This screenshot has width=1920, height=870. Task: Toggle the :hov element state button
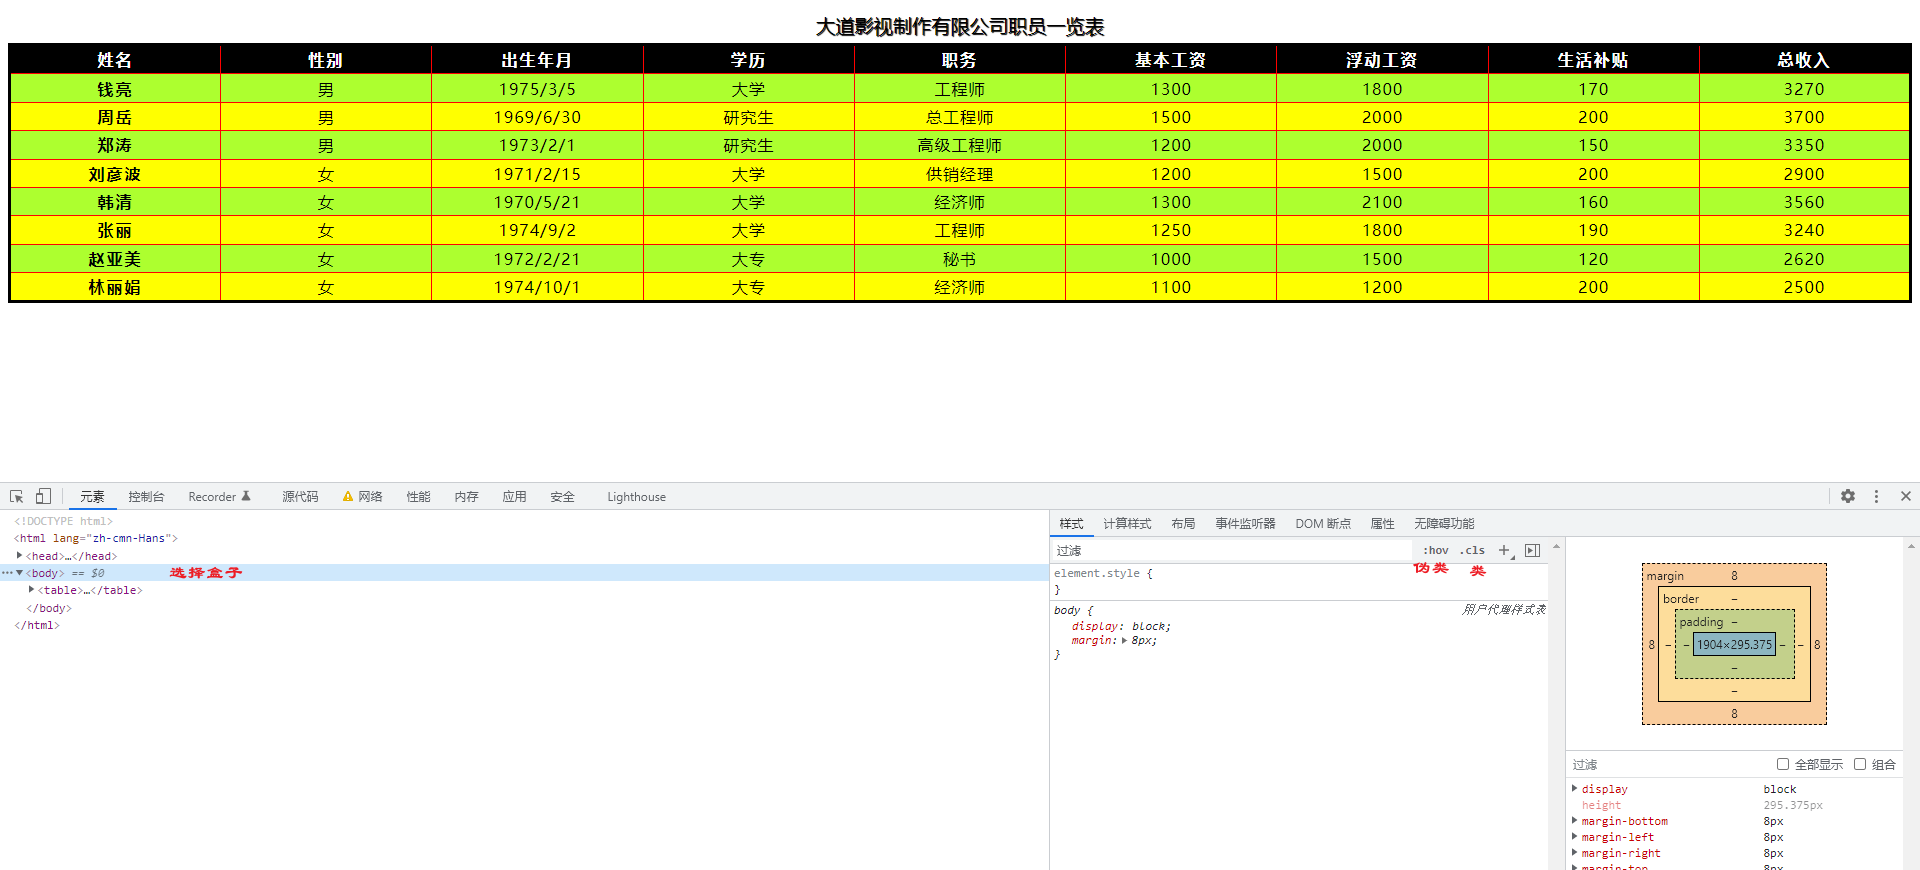click(x=1435, y=551)
